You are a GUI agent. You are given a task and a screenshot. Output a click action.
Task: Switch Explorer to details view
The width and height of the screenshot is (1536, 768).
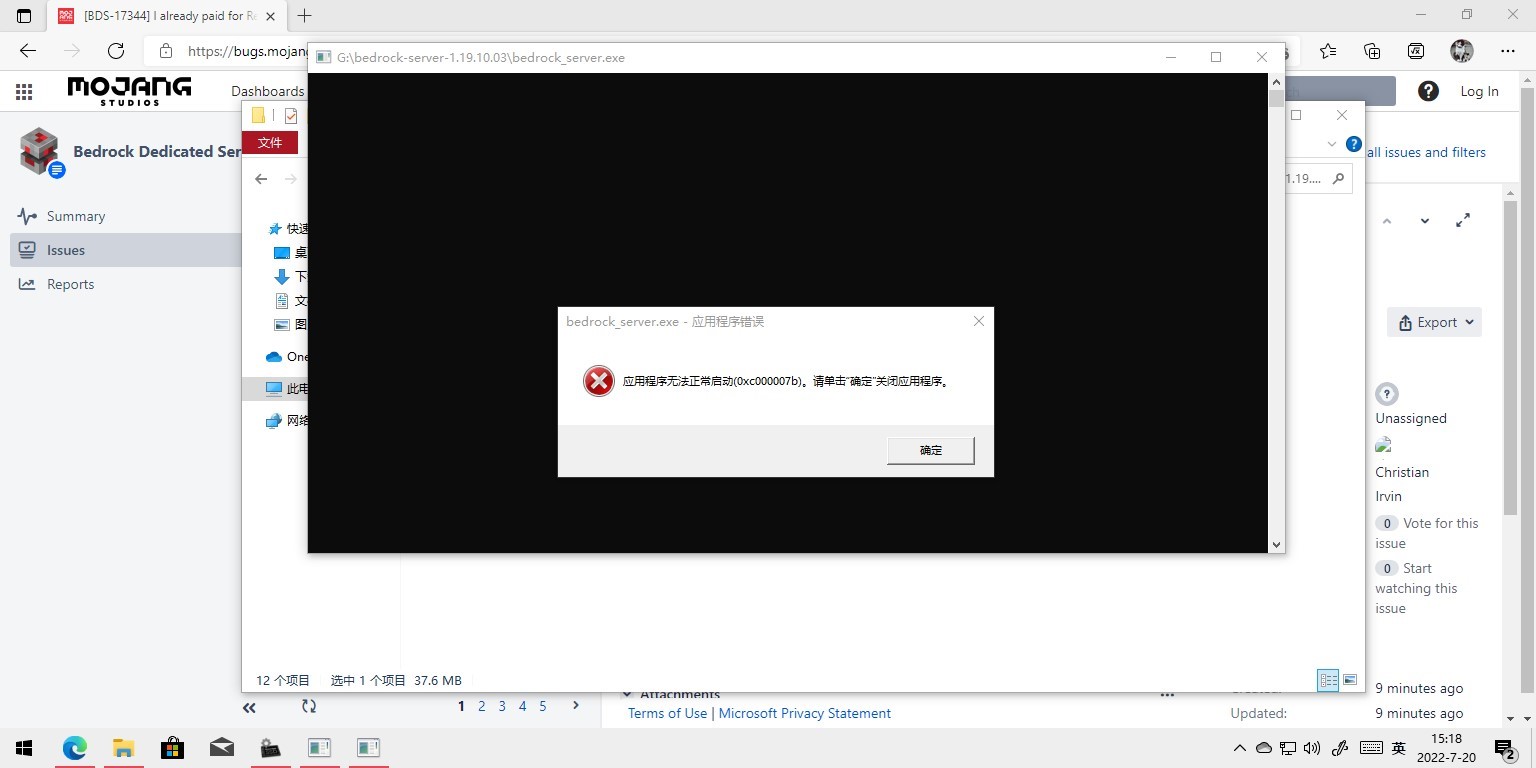[1328, 680]
